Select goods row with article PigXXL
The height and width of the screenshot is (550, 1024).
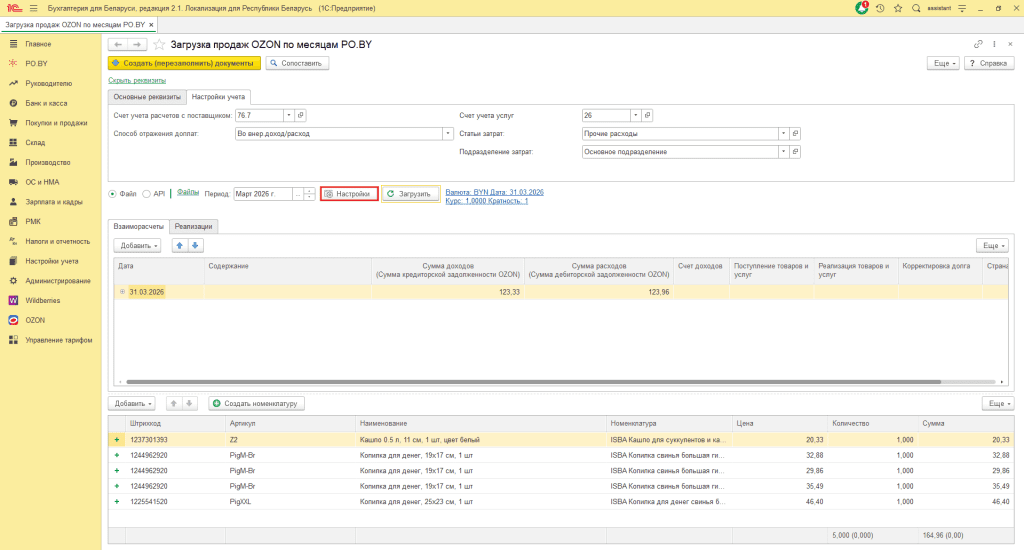click(x=560, y=502)
